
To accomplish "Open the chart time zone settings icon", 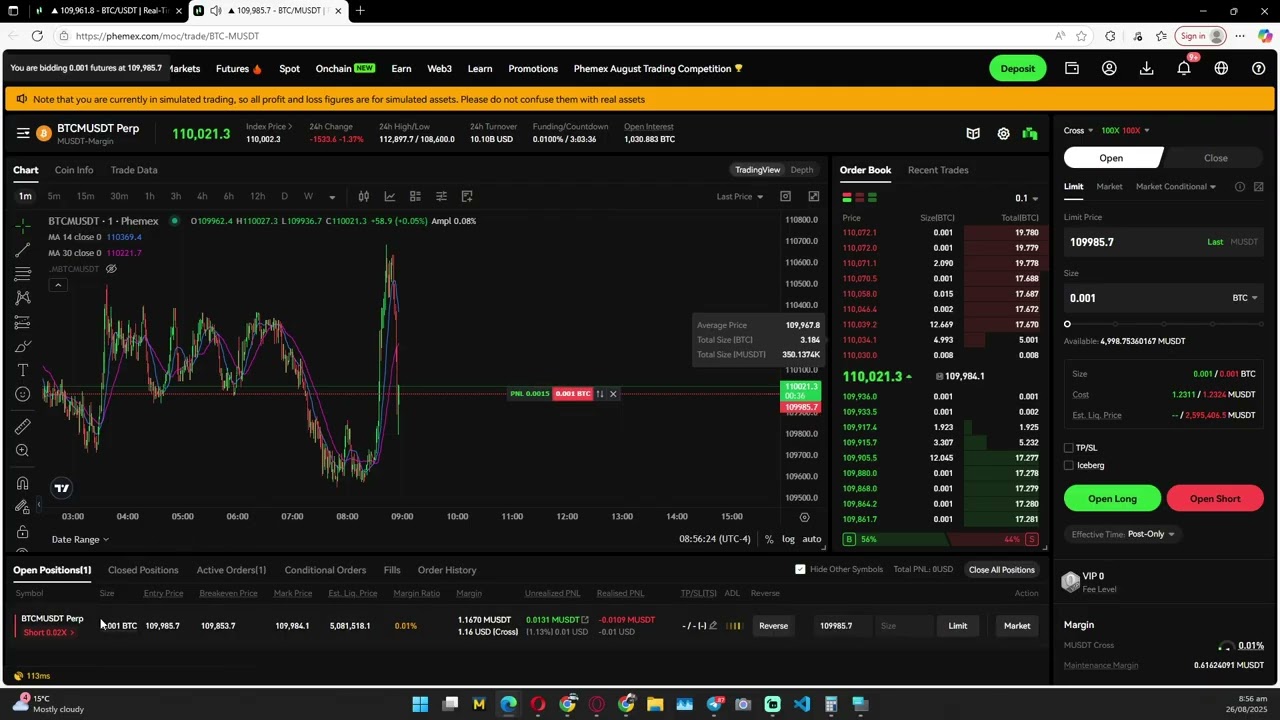I will point(804,517).
